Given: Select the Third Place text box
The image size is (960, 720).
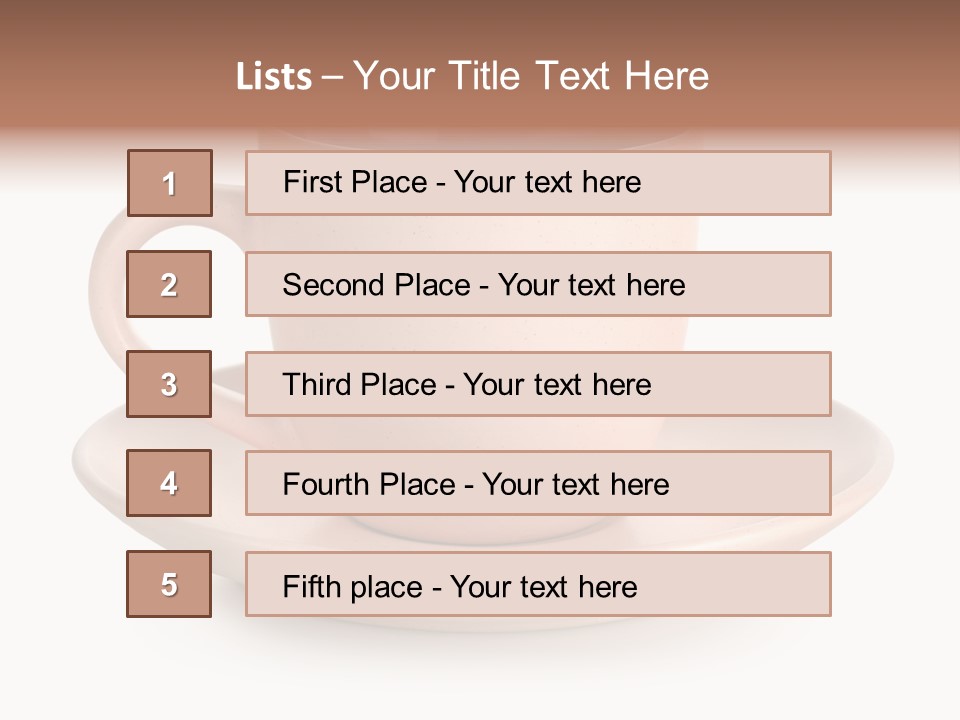Looking at the screenshot, I should [538, 384].
